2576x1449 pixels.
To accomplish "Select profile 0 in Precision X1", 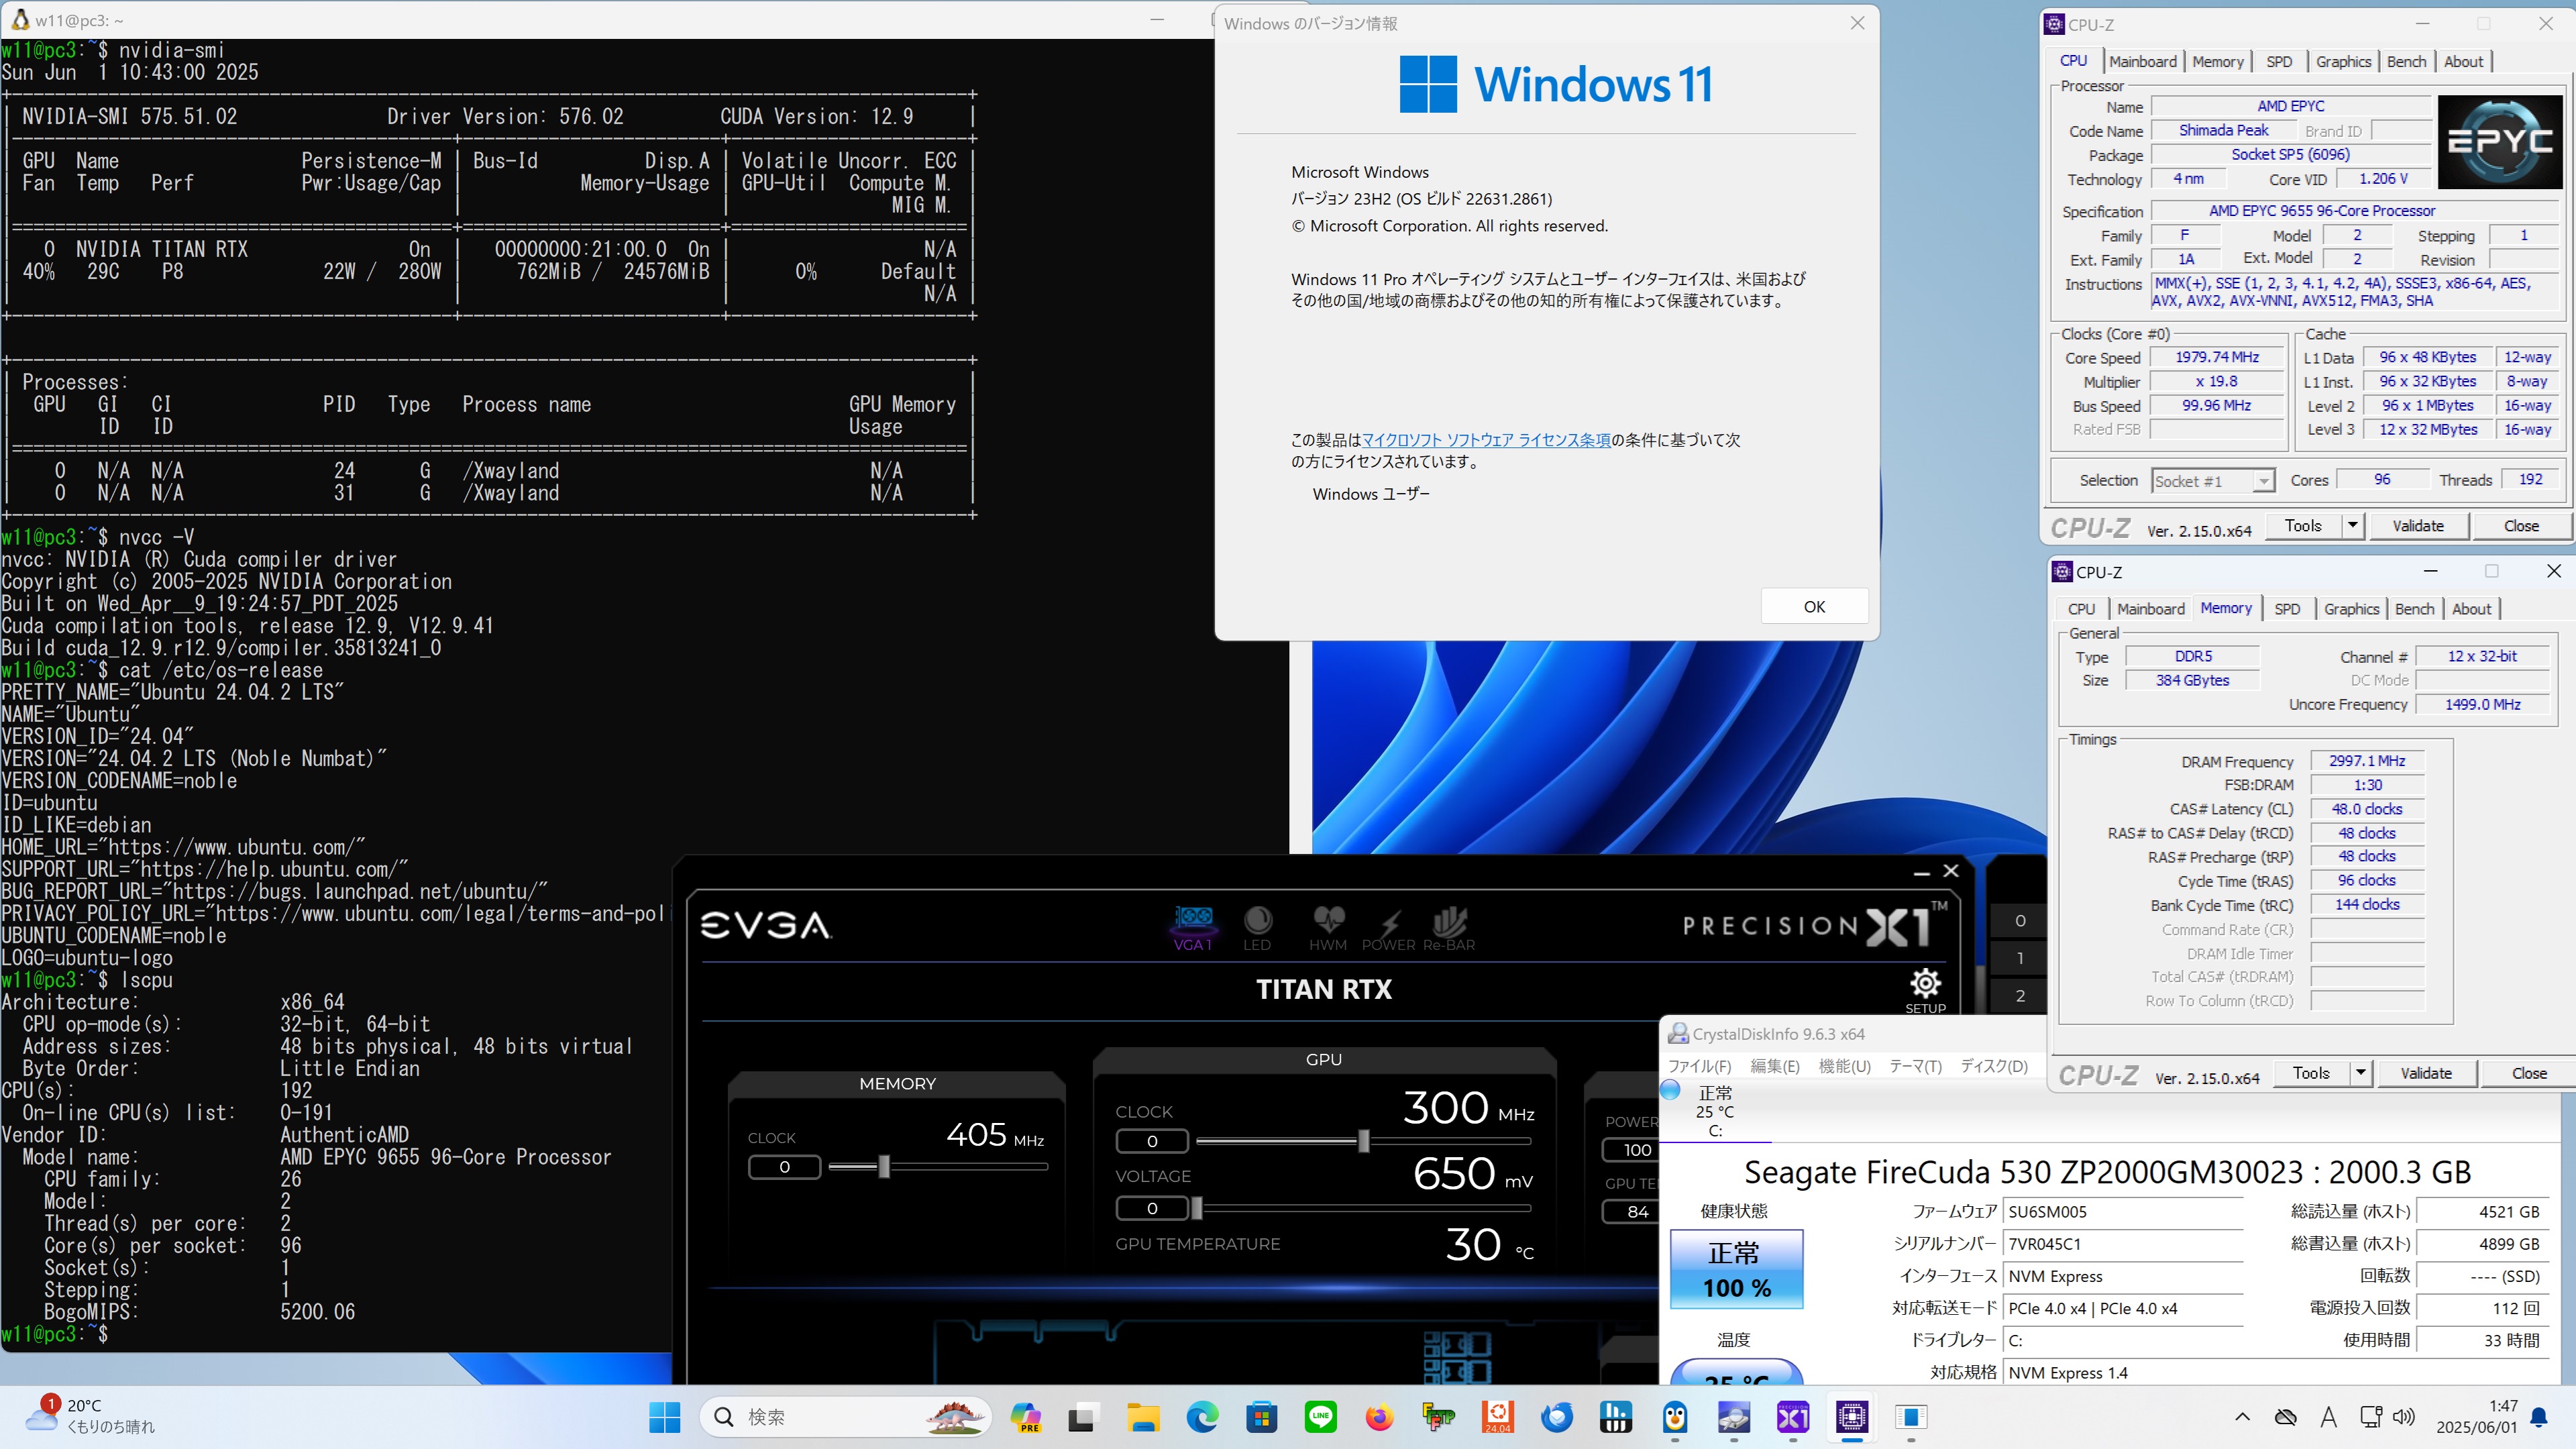I will [2020, 920].
